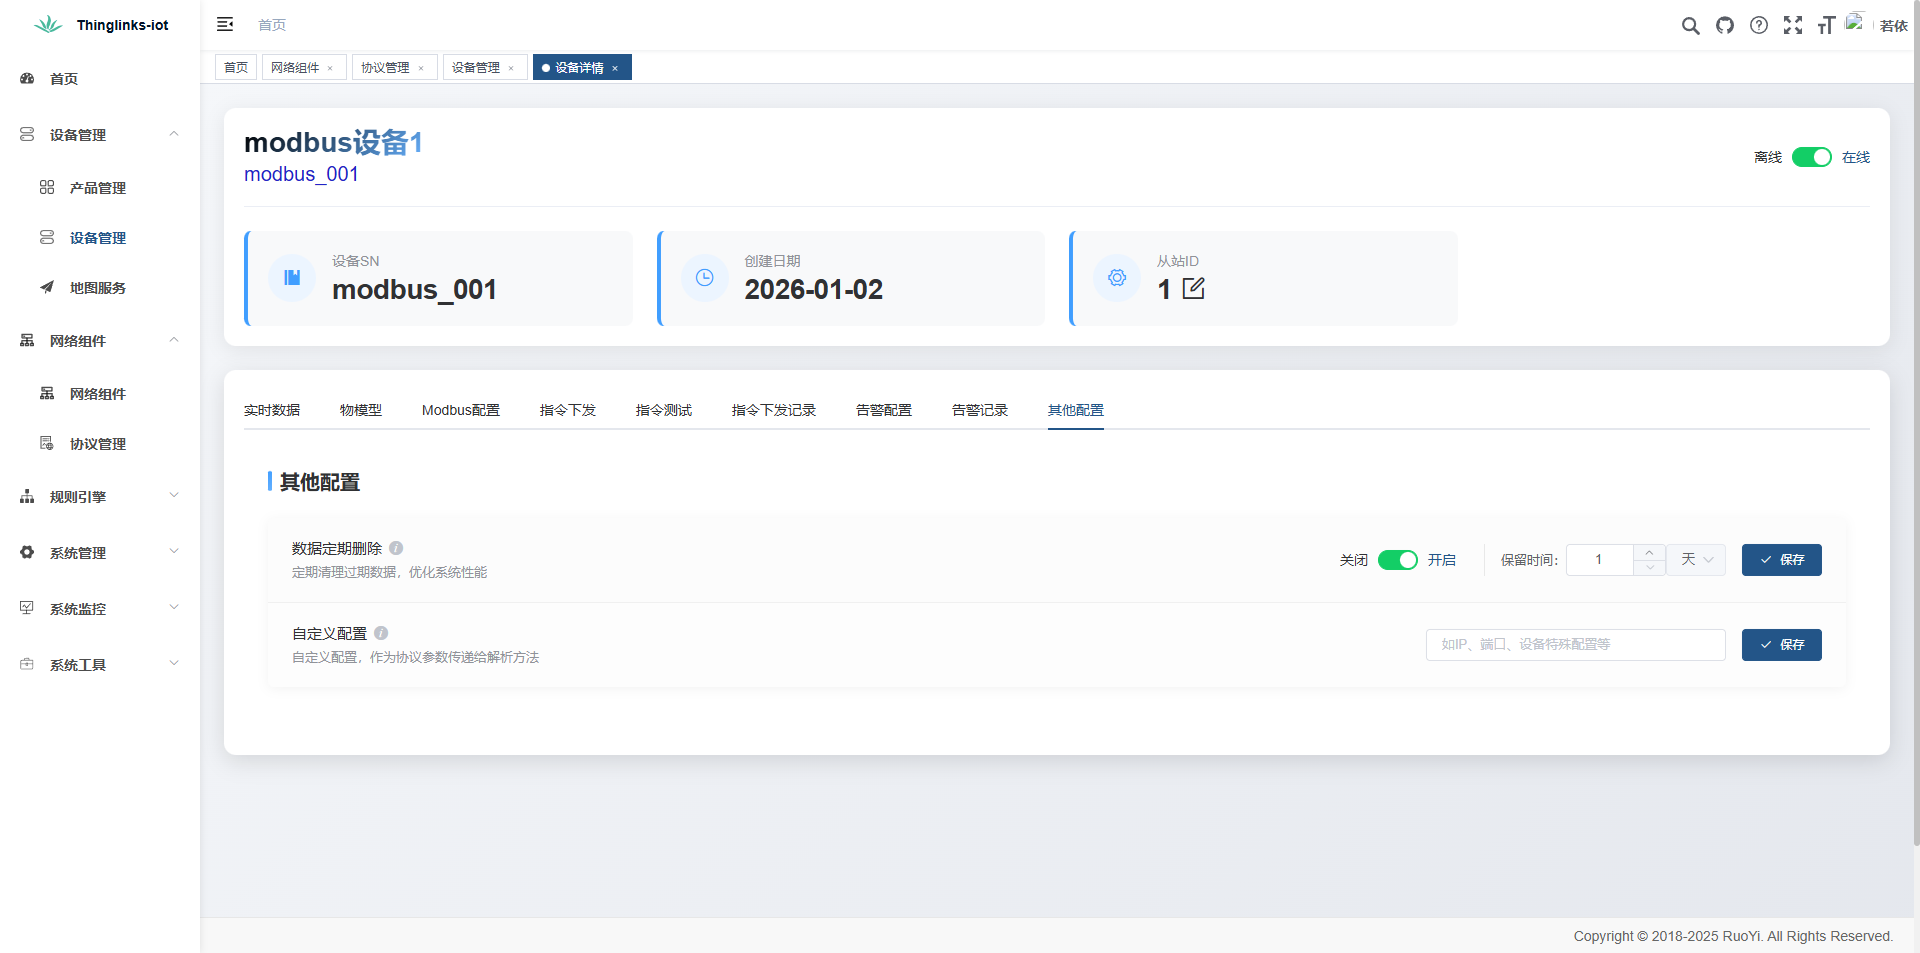Click info icon beside 数据定期删除

click(x=396, y=548)
